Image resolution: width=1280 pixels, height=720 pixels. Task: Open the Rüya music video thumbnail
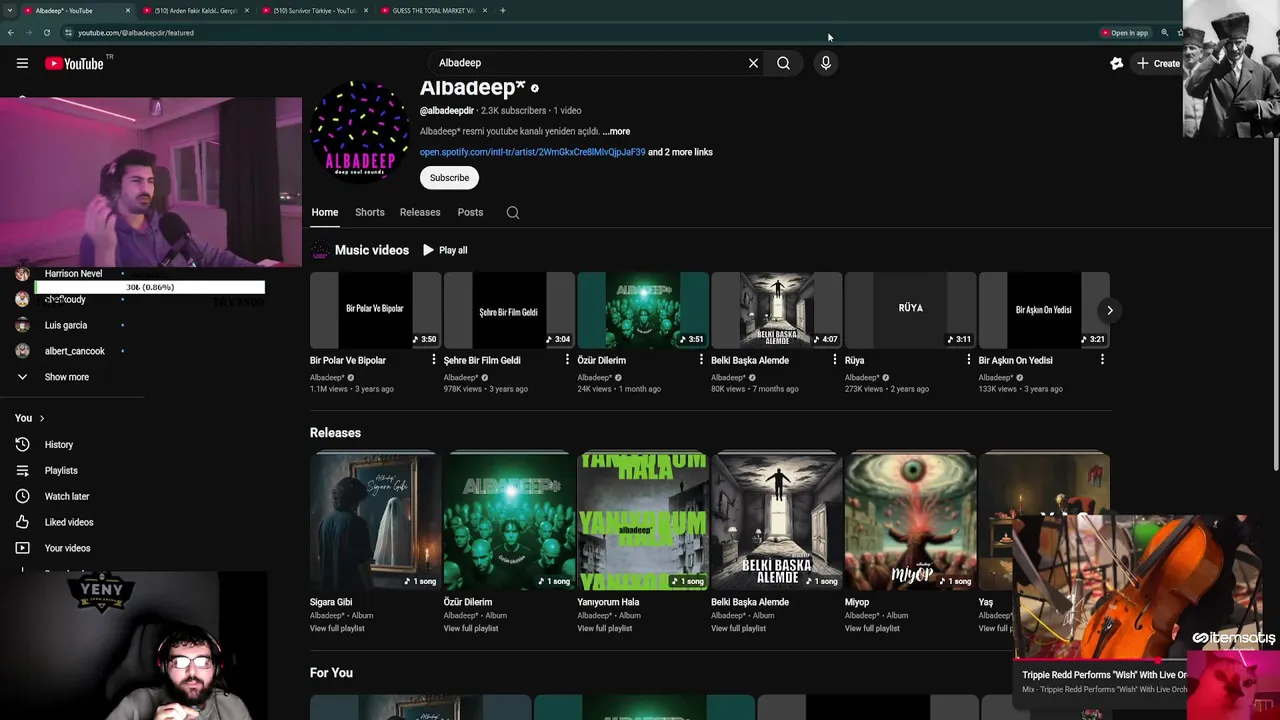[910, 310]
